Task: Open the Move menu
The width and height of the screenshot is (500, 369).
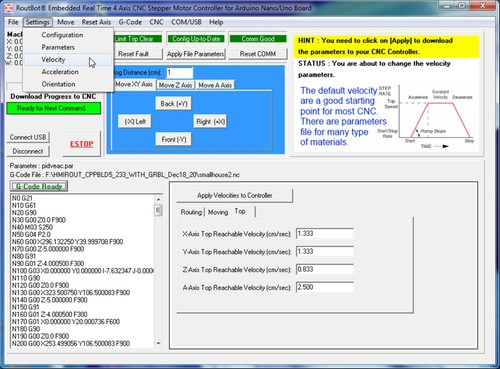Action: [66, 22]
